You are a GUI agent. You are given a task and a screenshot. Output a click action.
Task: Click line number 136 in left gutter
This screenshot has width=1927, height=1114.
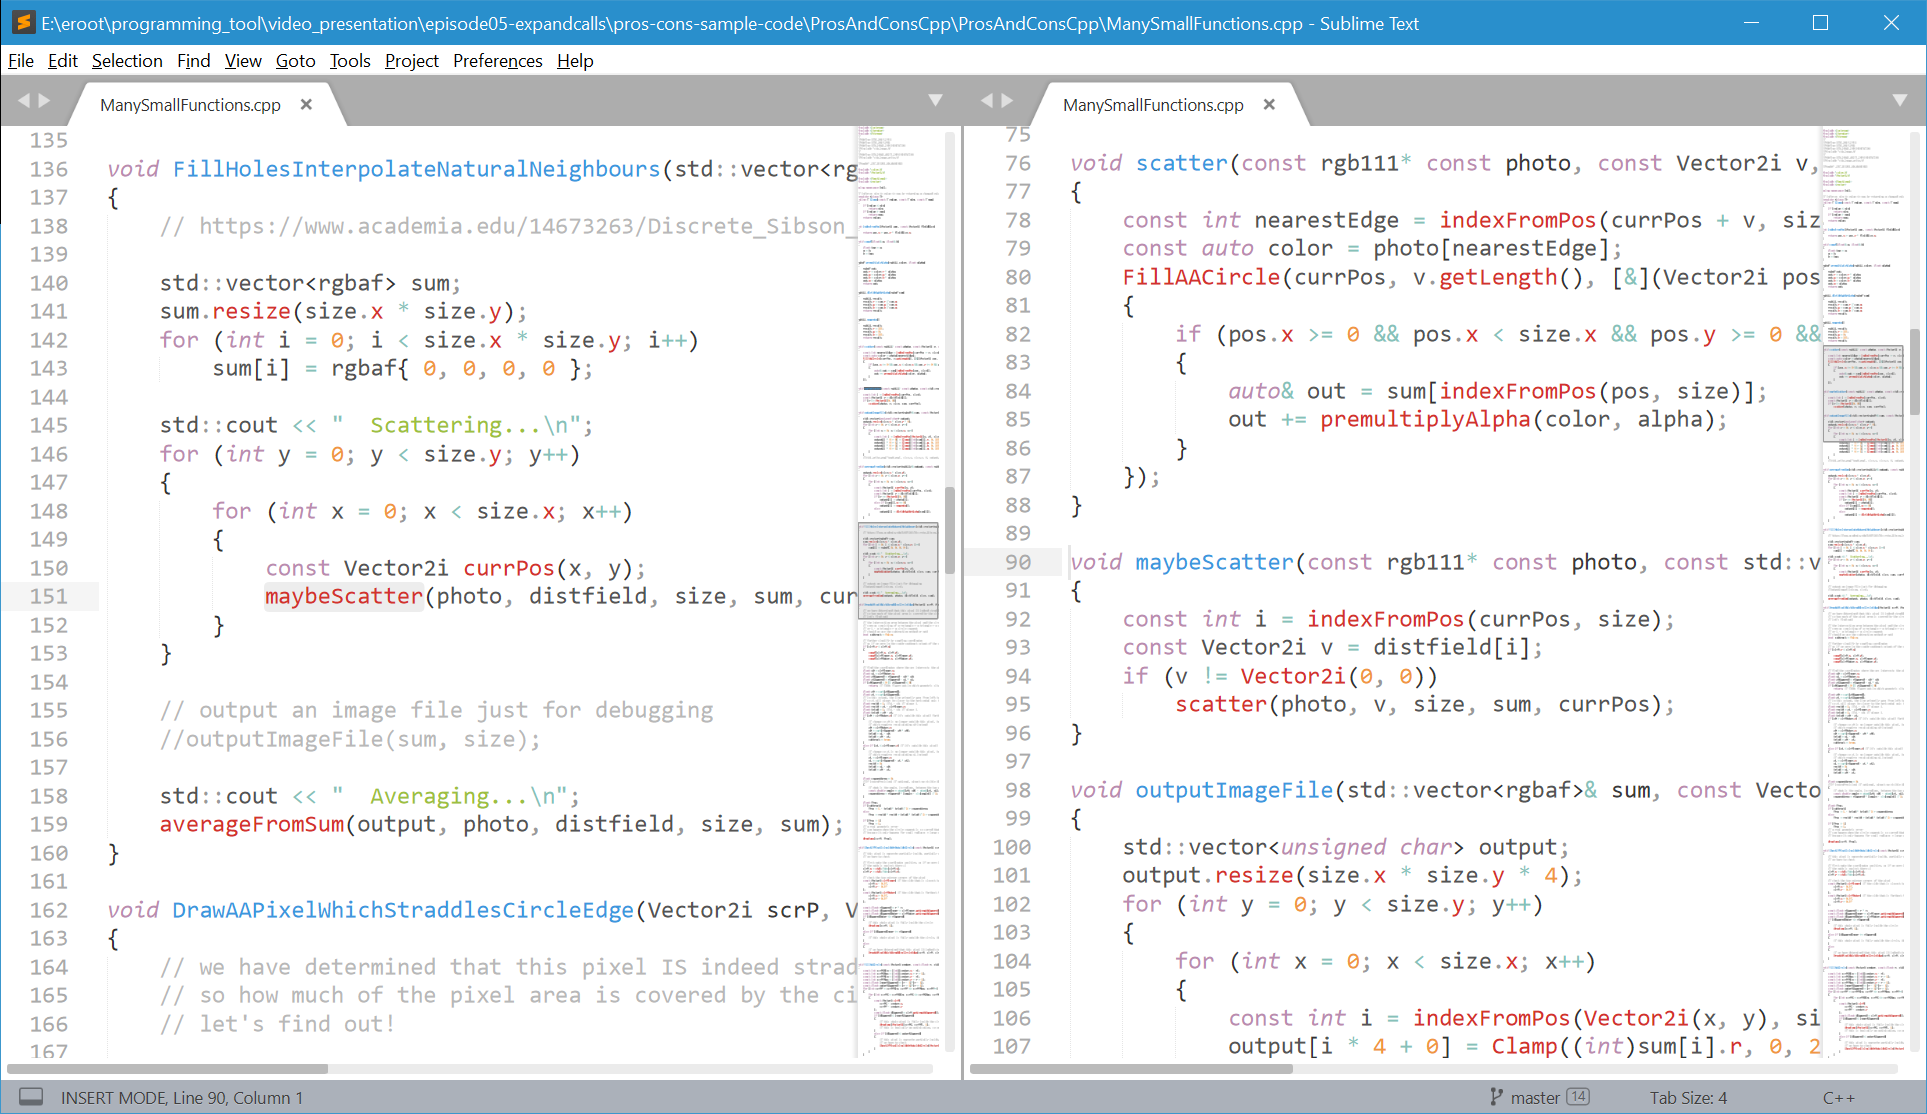click(49, 170)
